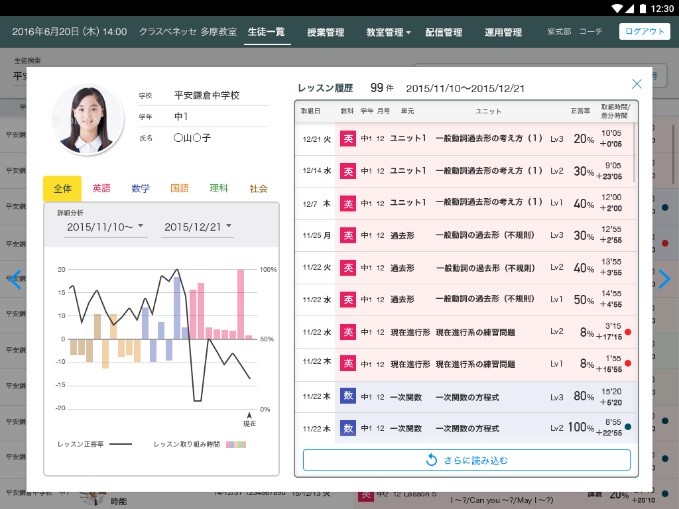Click the red dot on the 現在進行形 Lv2 row
The image size is (679, 509).
tap(627, 332)
